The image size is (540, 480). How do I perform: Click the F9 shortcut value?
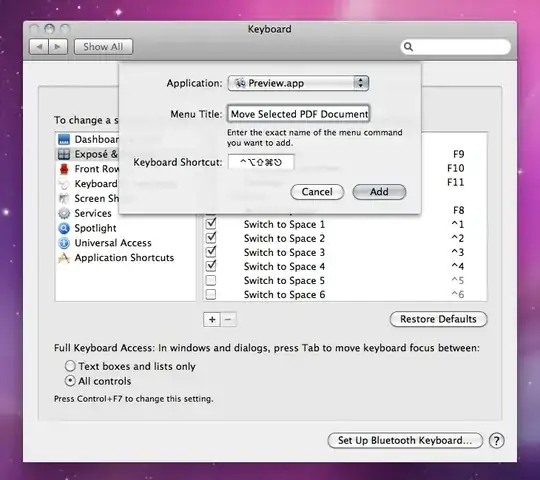coord(458,154)
